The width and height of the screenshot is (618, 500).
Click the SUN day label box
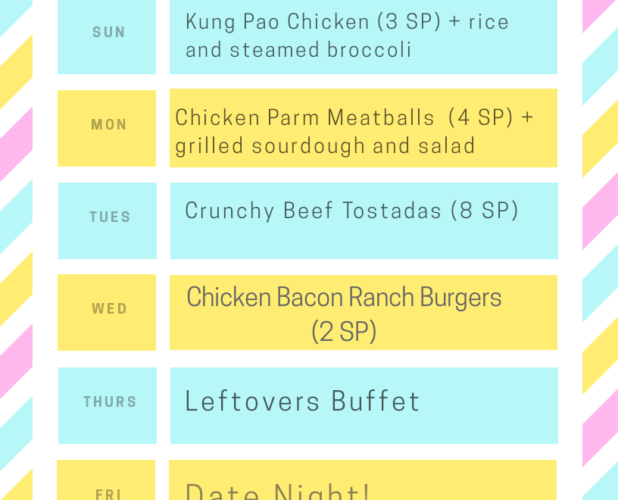click(107, 37)
